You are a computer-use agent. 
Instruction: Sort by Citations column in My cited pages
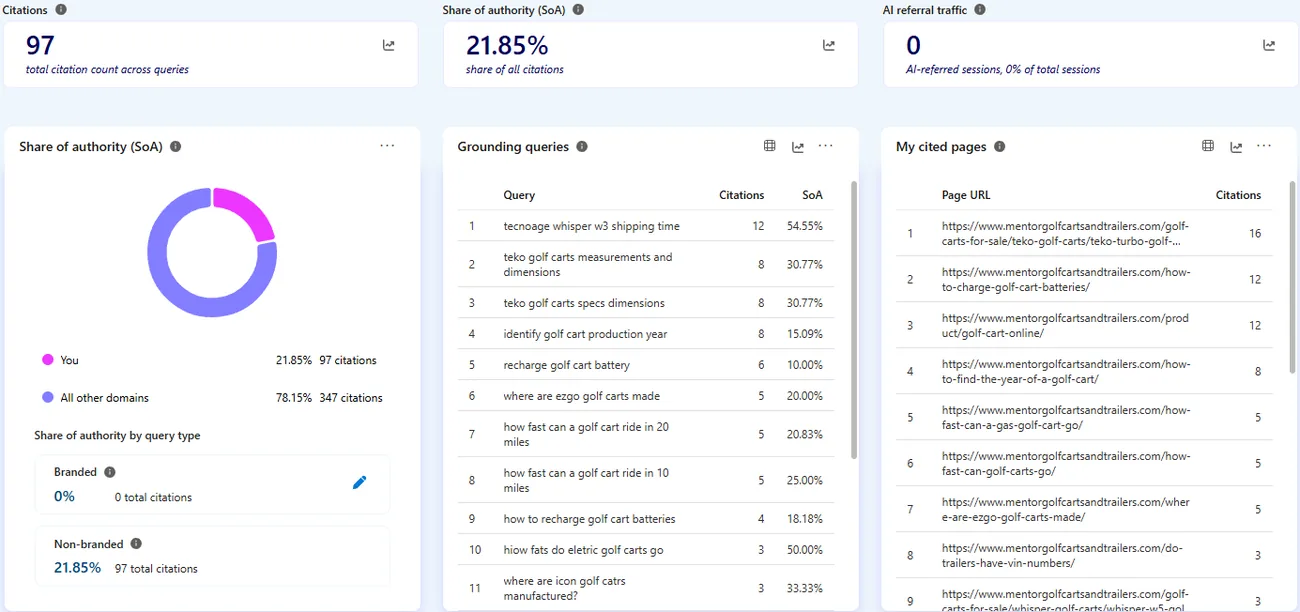(1238, 195)
